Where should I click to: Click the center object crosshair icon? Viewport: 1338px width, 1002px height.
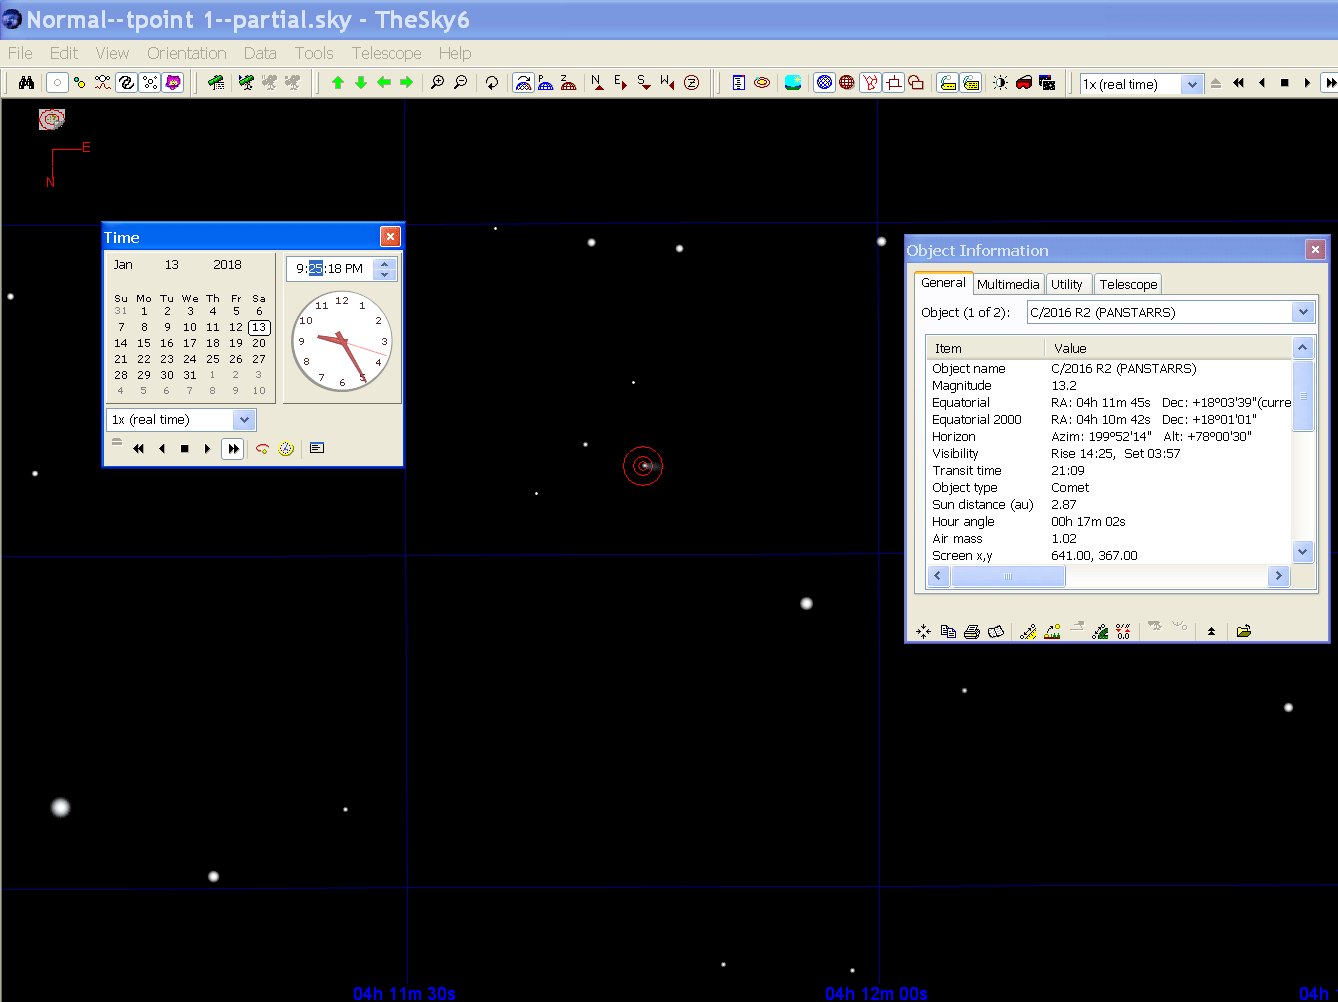pos(923,632)
